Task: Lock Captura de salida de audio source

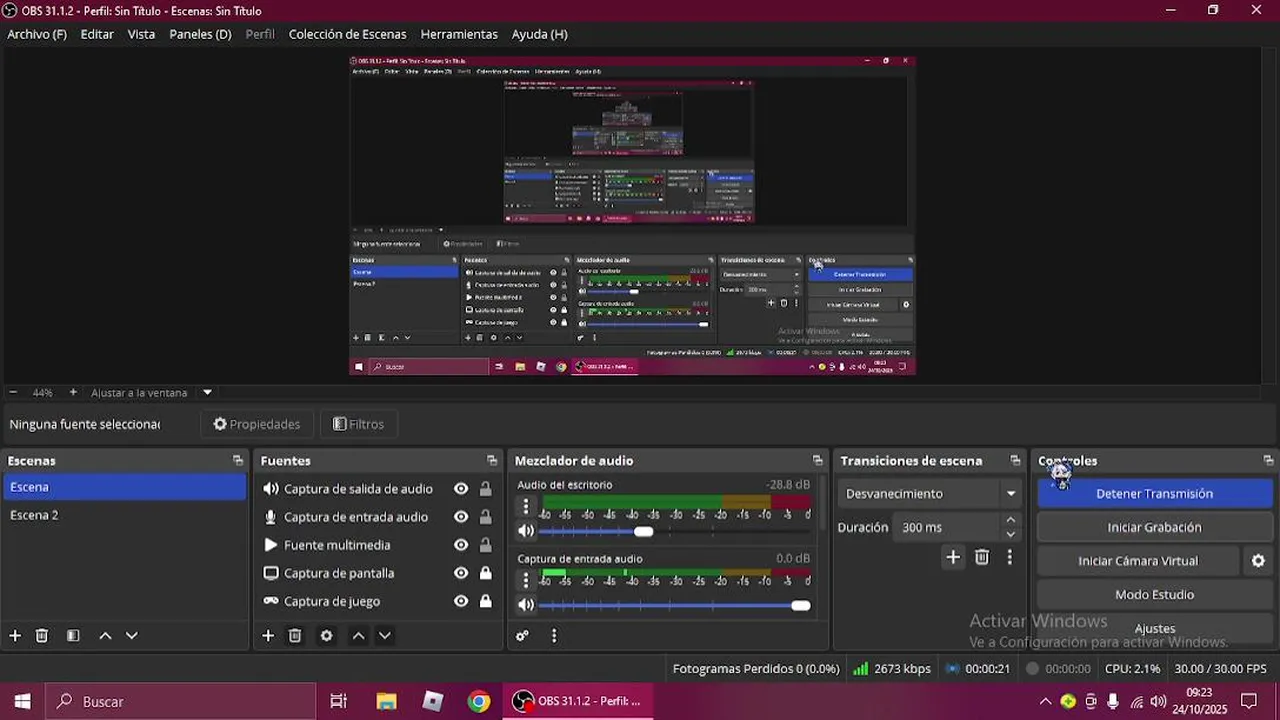Action: (485, 489)
